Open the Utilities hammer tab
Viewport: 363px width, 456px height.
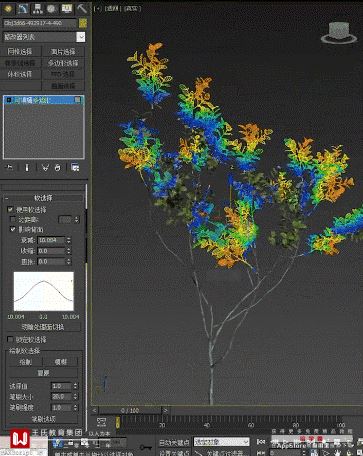81,8
